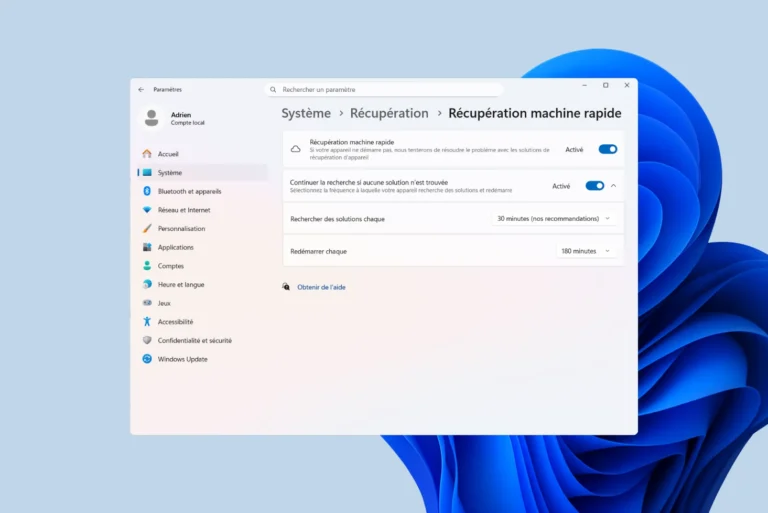768x513 pixels.
Task: Disable the Récupération machine rapide toggle
Action: [608, 149]
